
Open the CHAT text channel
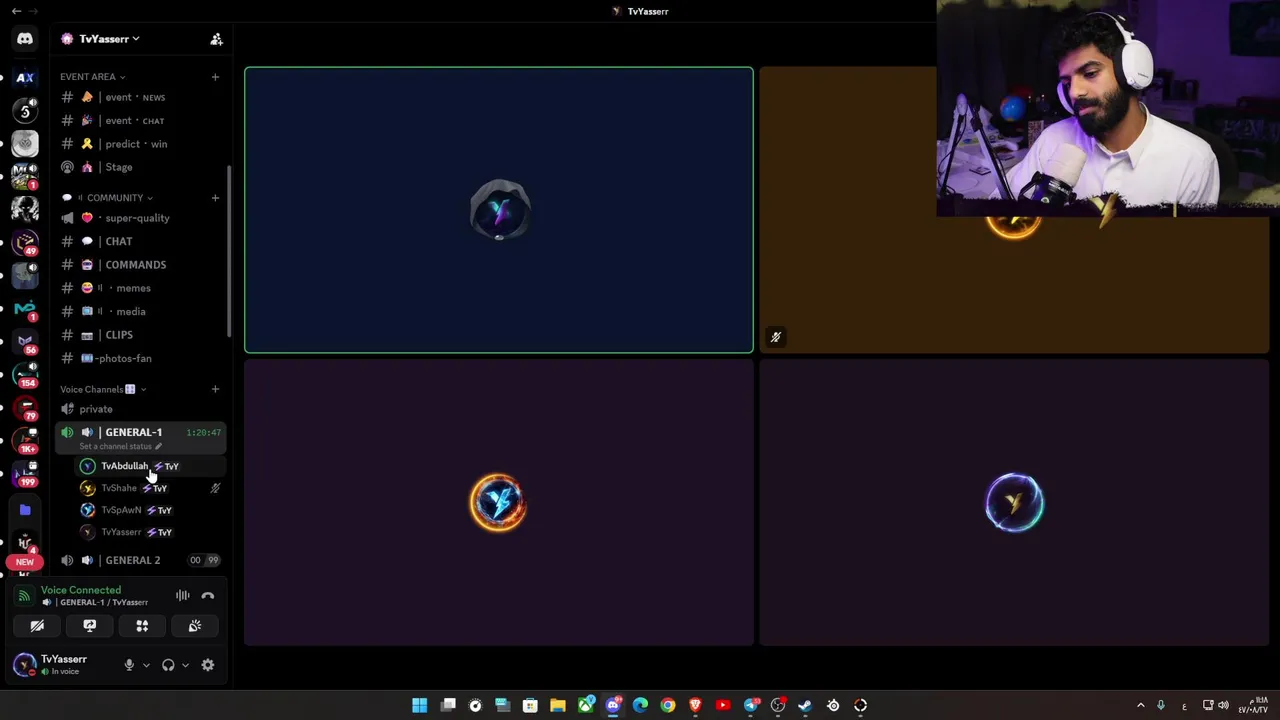(x=140, y=241)
